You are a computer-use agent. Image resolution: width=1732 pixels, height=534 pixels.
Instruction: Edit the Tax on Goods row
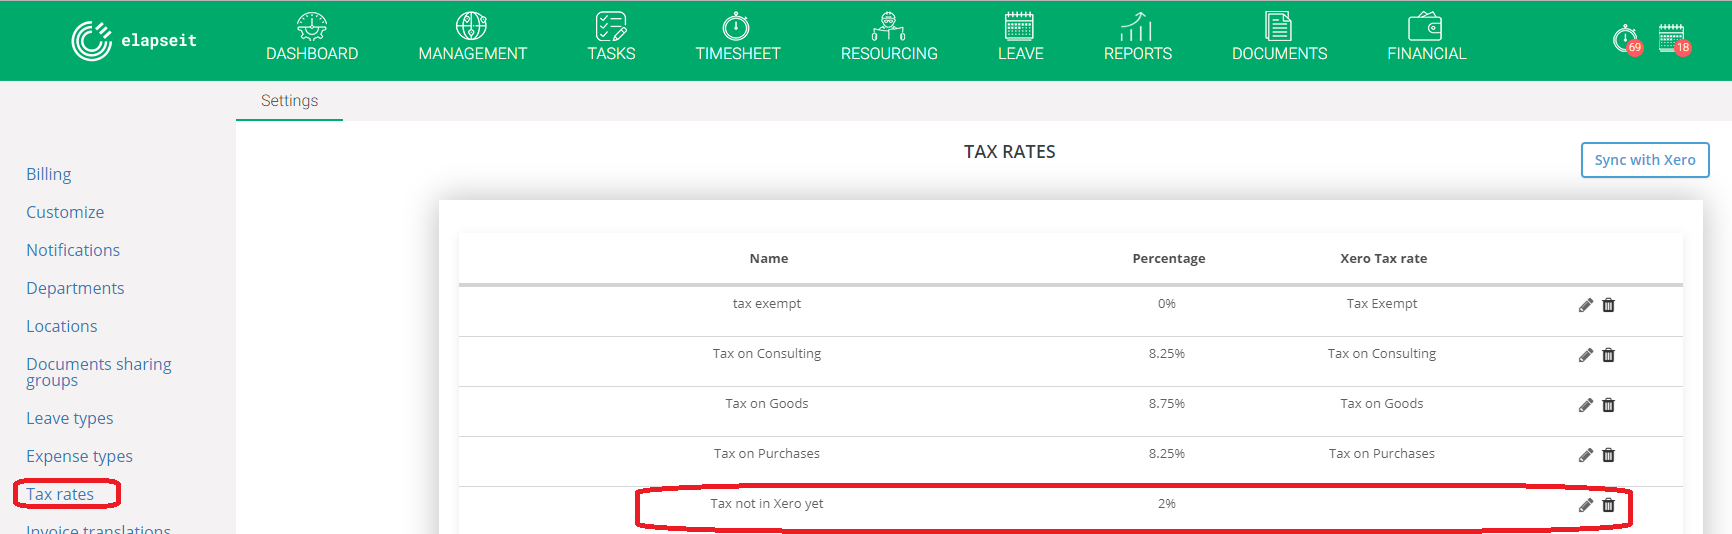coord(1586,405)
